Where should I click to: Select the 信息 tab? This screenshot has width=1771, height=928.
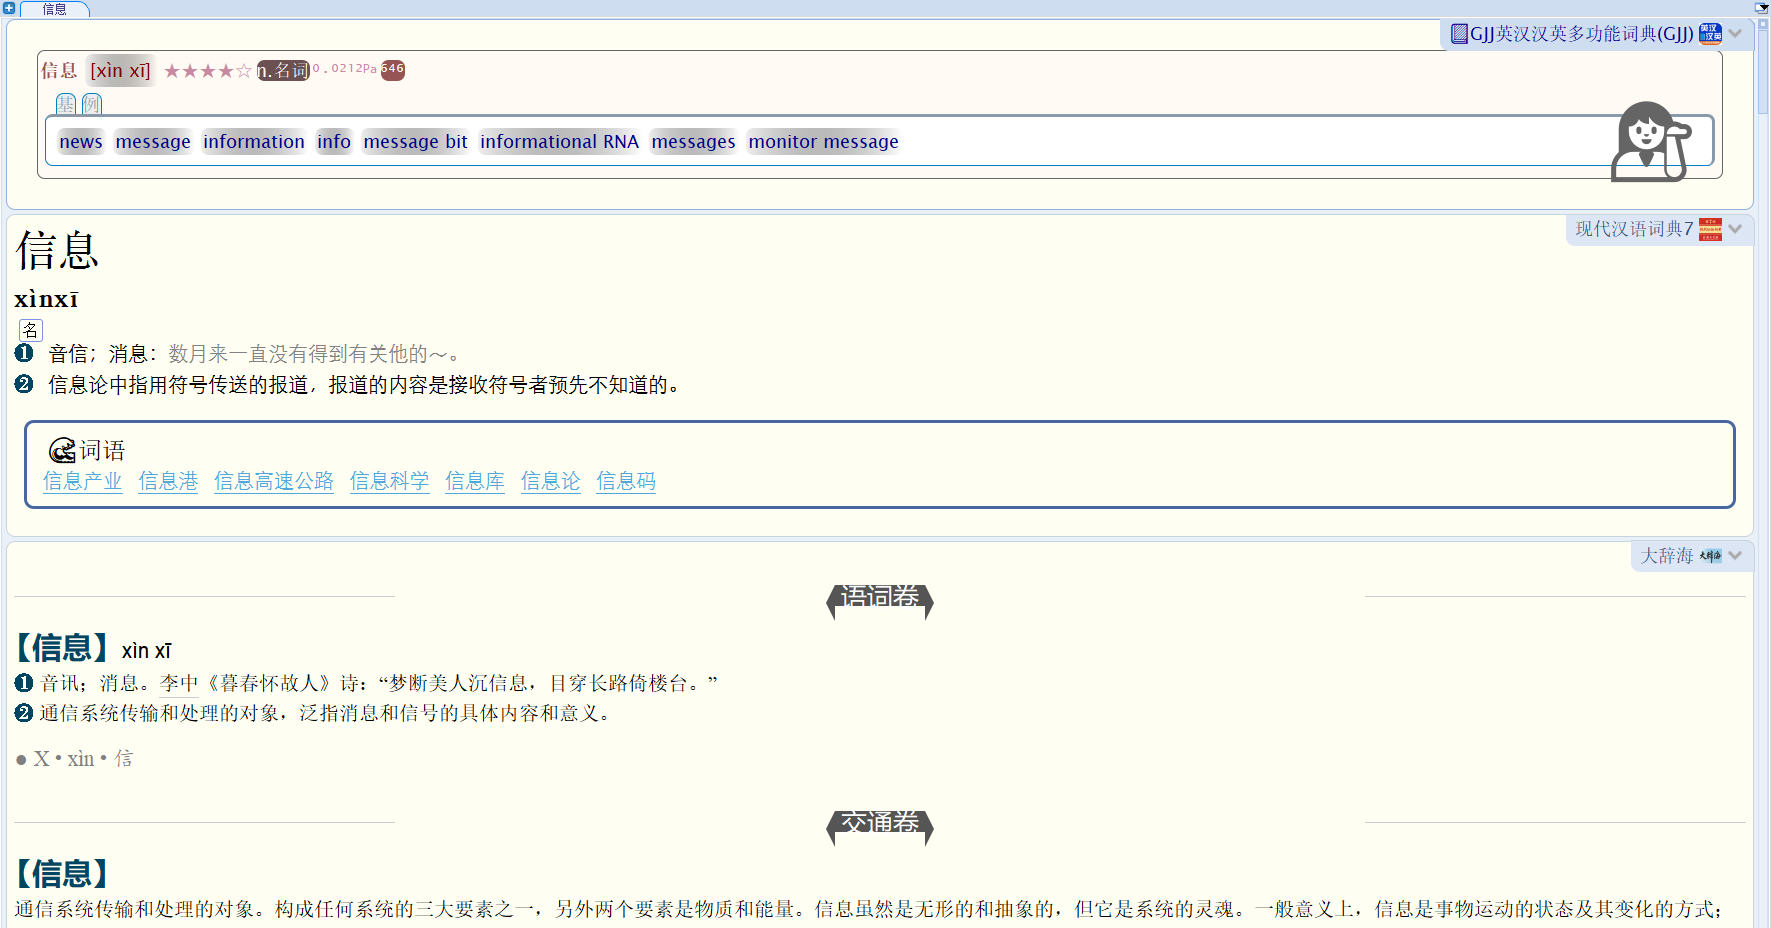pos(54,9)
